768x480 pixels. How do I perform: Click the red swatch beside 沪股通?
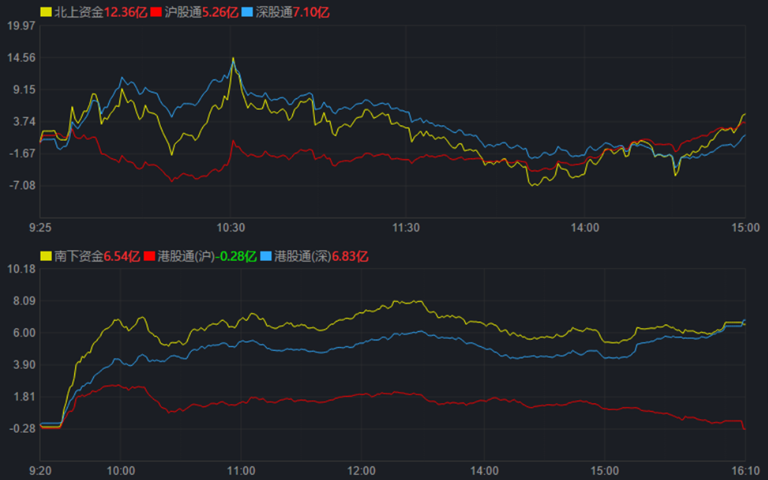[x=157, y=11]
